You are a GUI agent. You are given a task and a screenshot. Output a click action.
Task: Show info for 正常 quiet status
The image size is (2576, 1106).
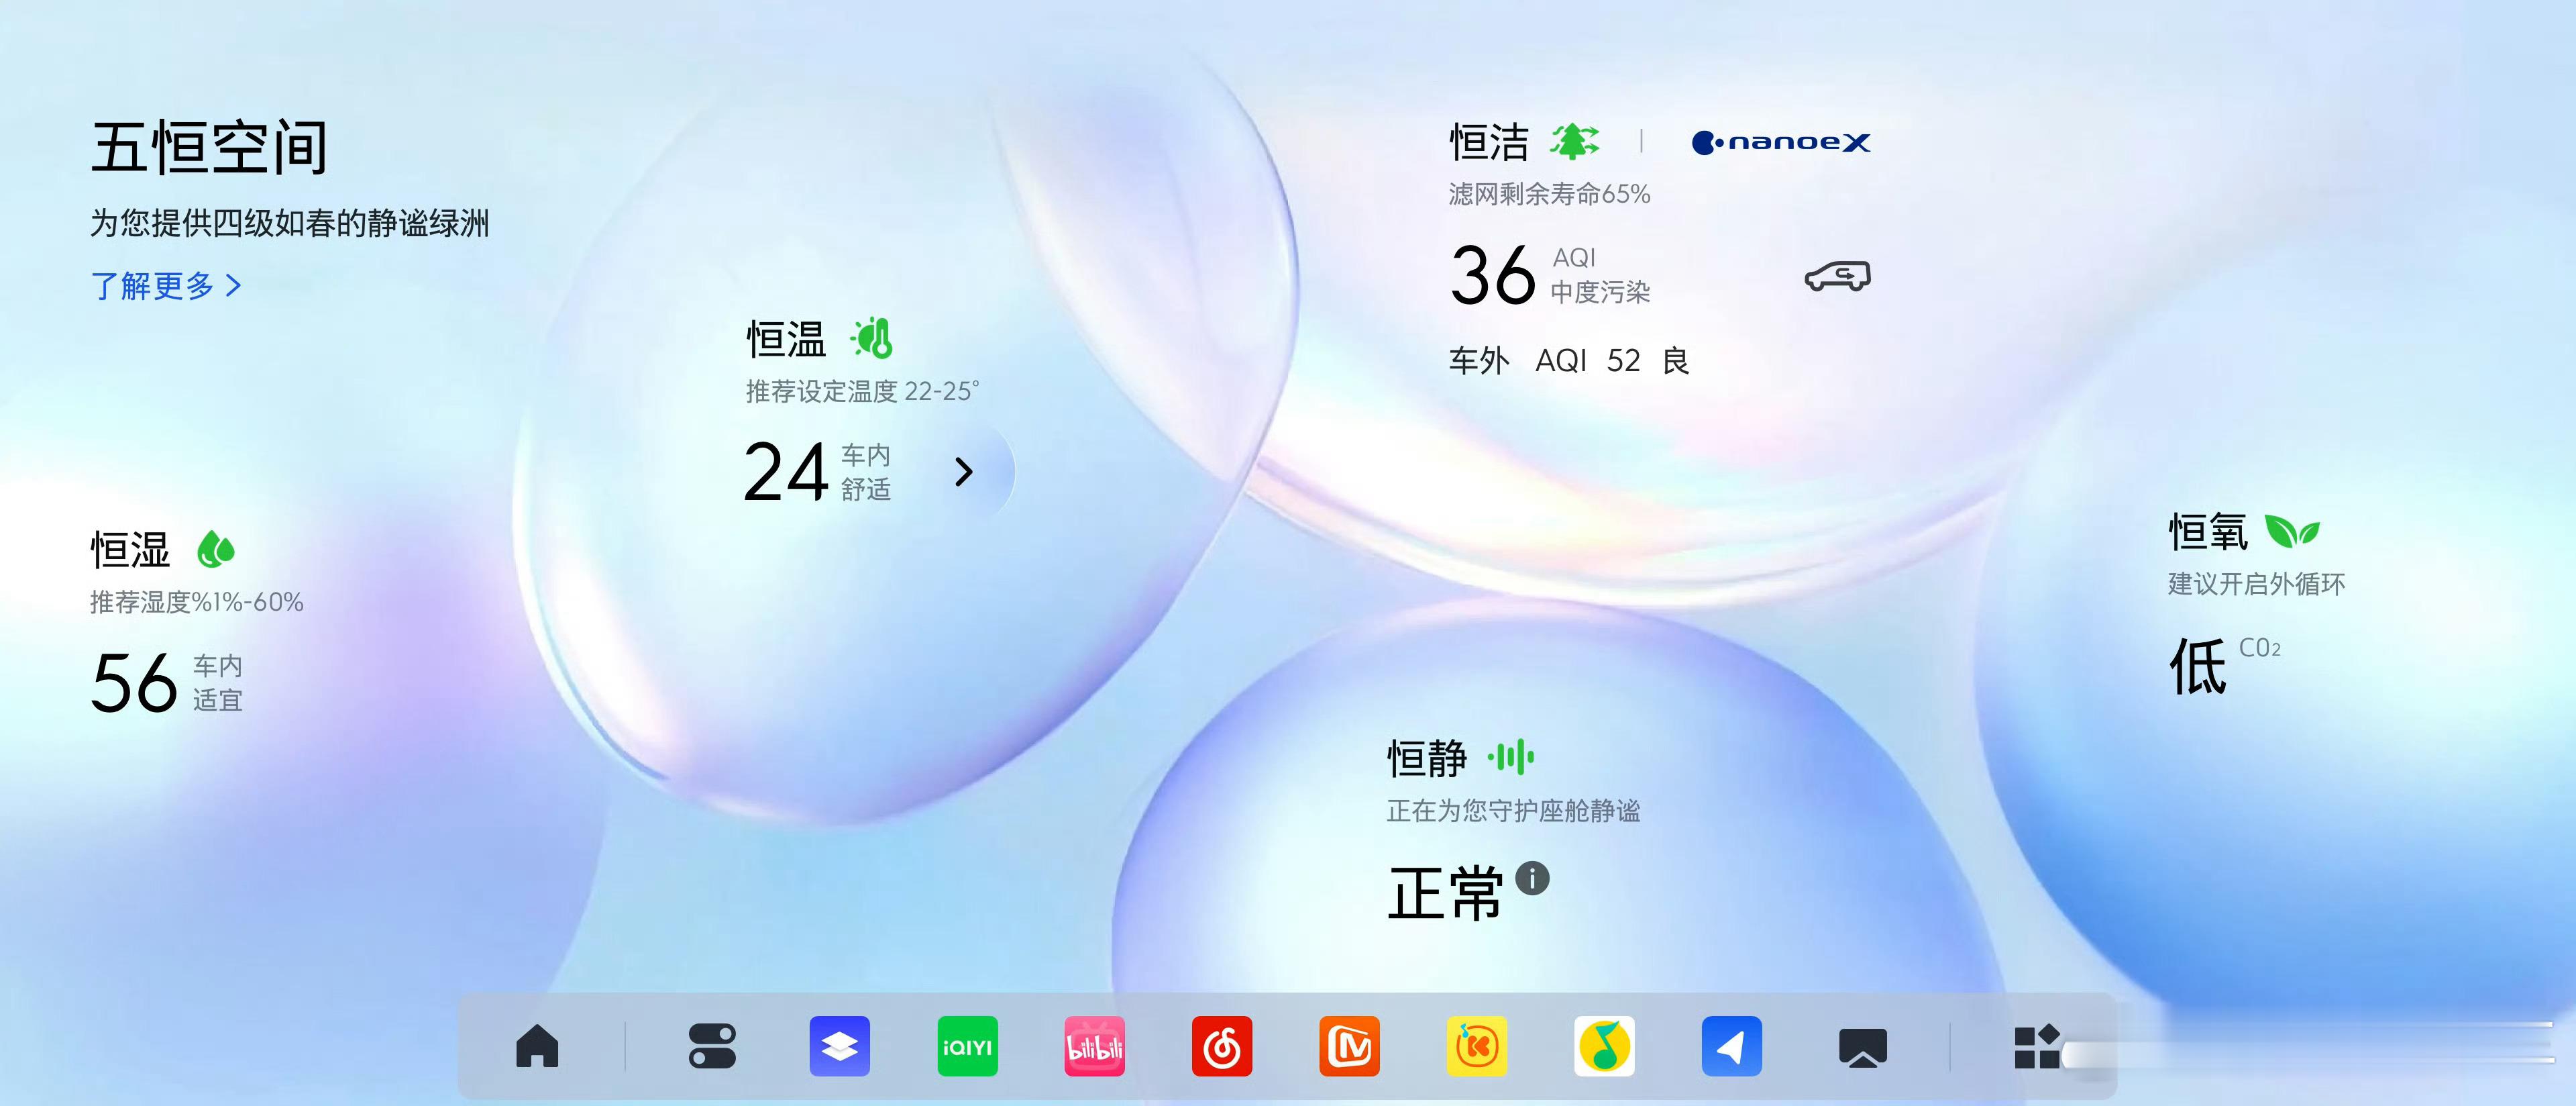coord(1532,879)
